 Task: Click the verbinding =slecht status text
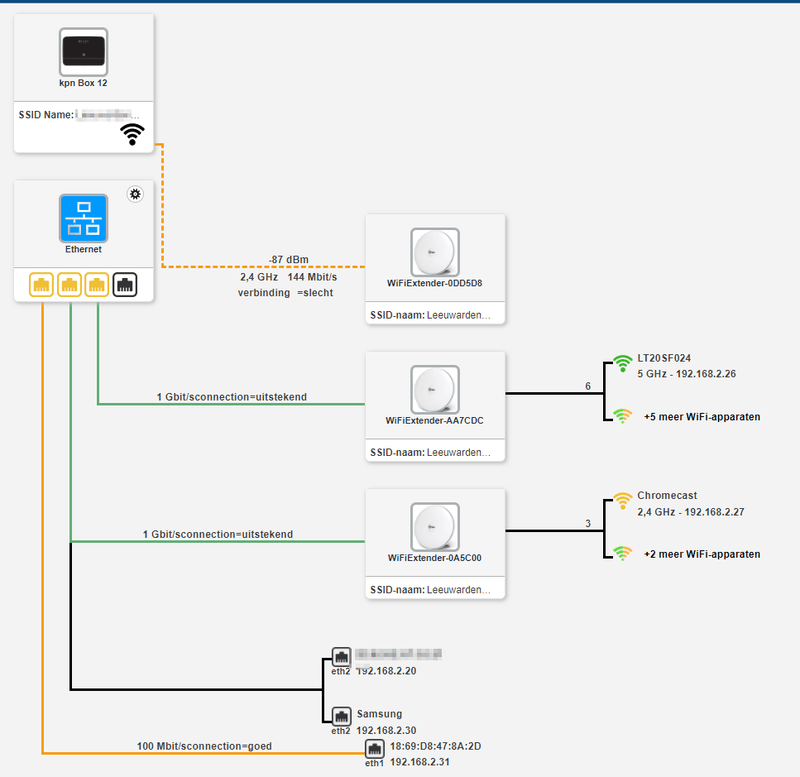tap(285, 293)
